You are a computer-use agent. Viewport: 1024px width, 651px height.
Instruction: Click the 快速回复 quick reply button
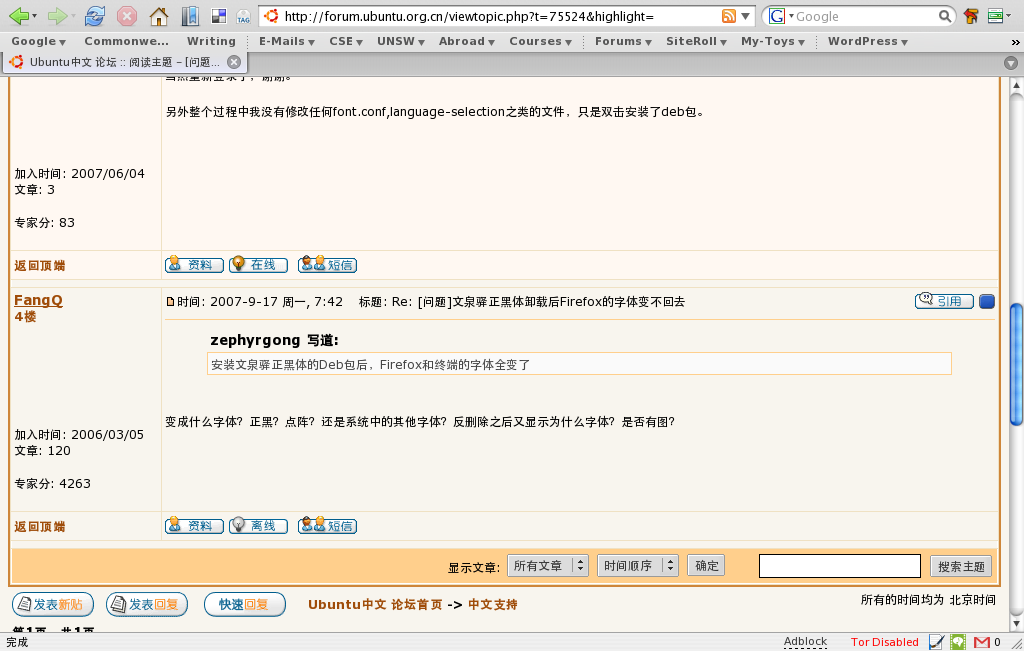coord(244,605)
